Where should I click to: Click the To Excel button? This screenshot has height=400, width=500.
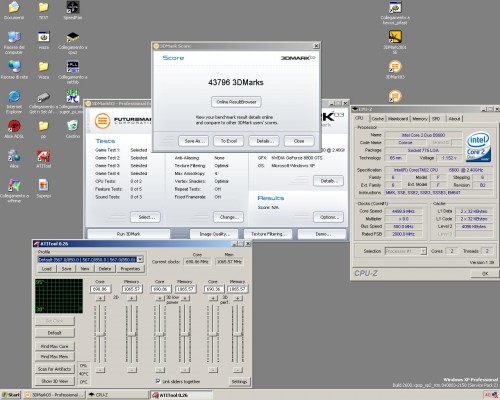coord(229,141)
